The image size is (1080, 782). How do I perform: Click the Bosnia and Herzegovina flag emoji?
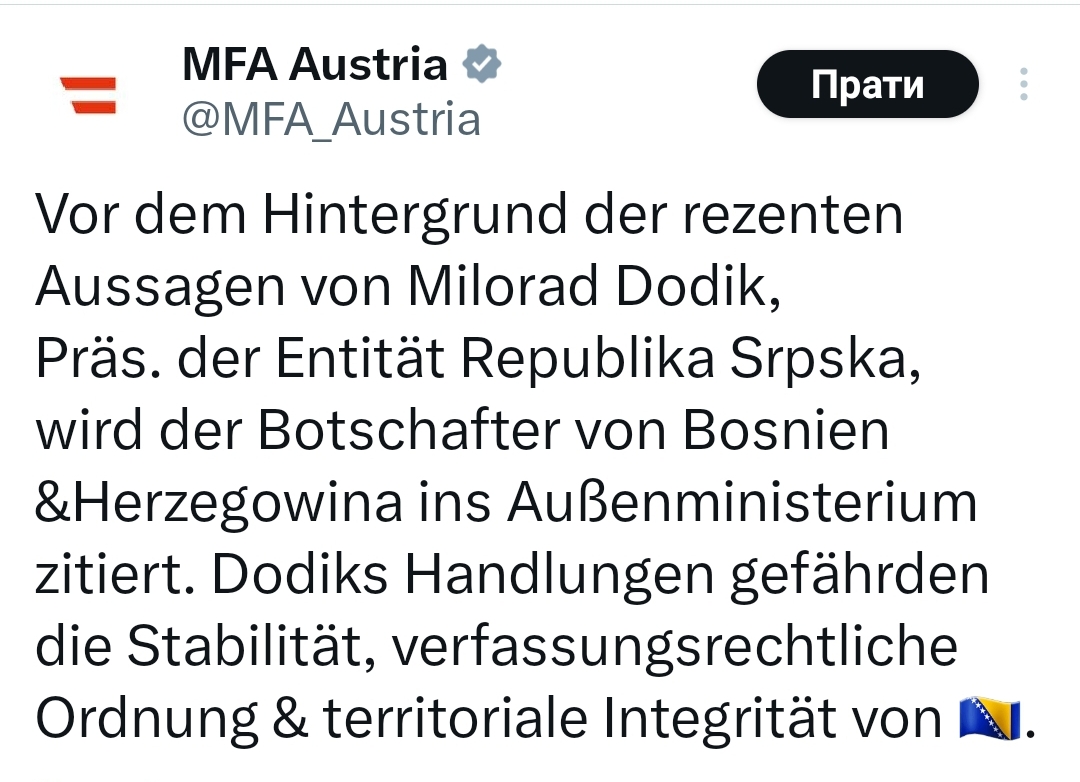[x=990, y=717]
